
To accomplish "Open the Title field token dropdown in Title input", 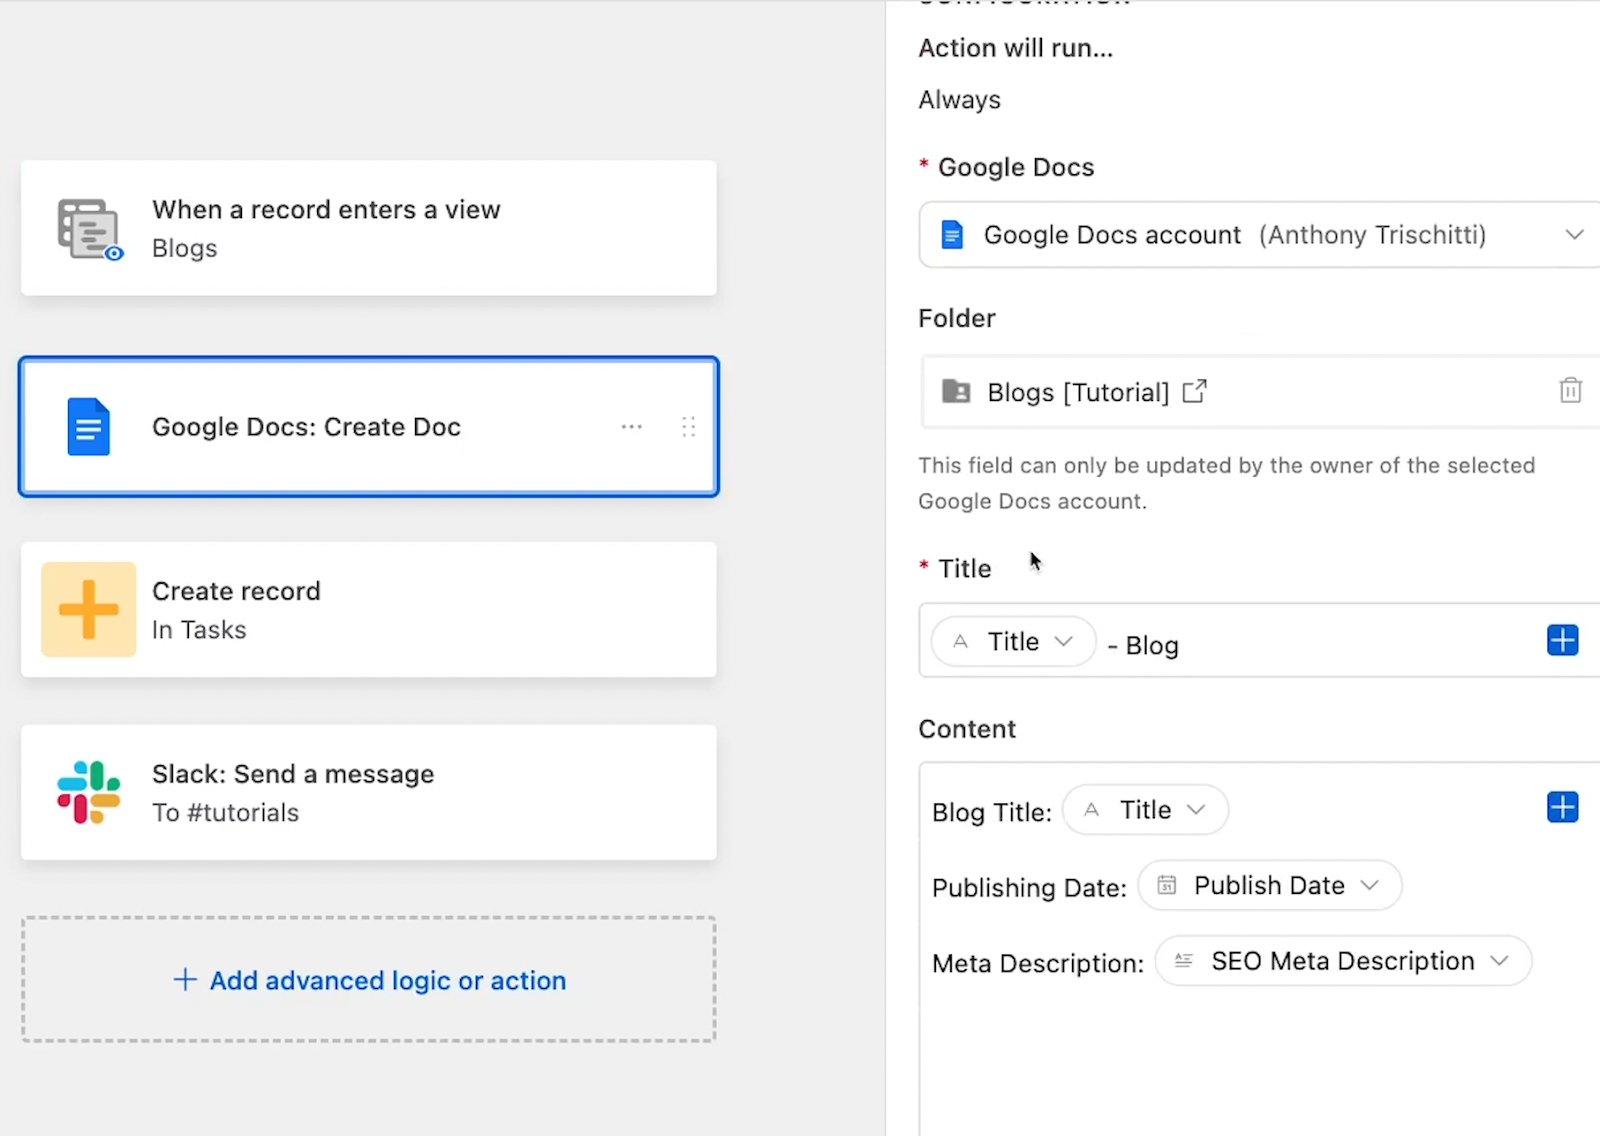I will (1013, 642).
